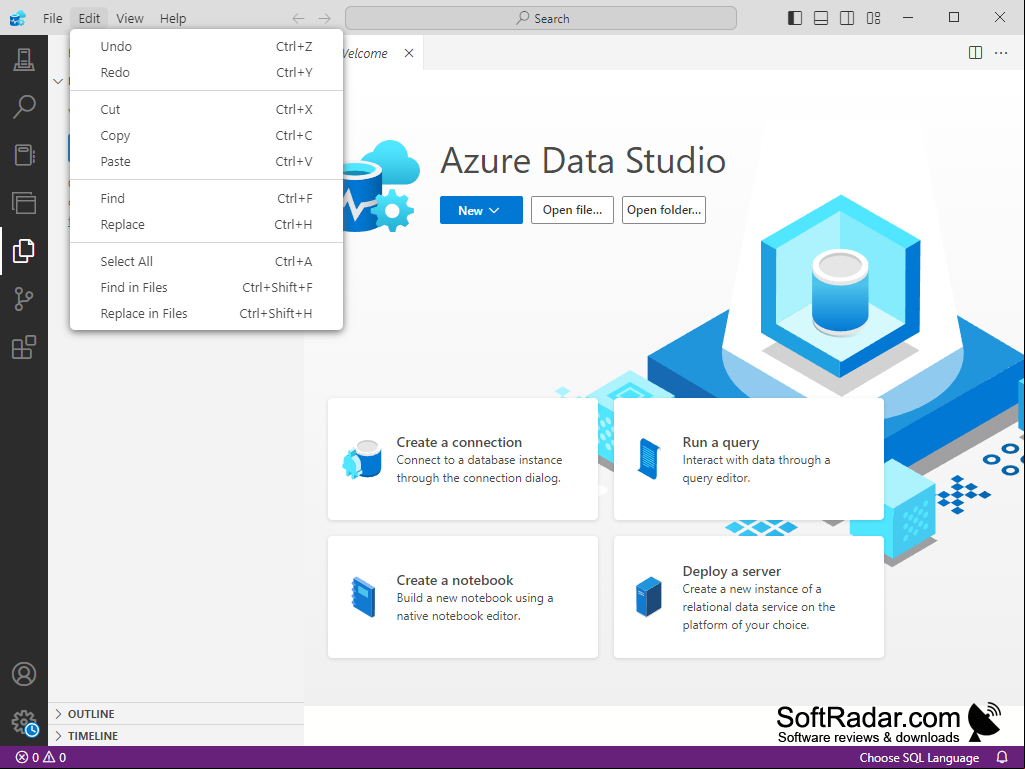The image size is (1025, 769).
Task: Click the errors and warnings status indicator
Action: (41, 757)
